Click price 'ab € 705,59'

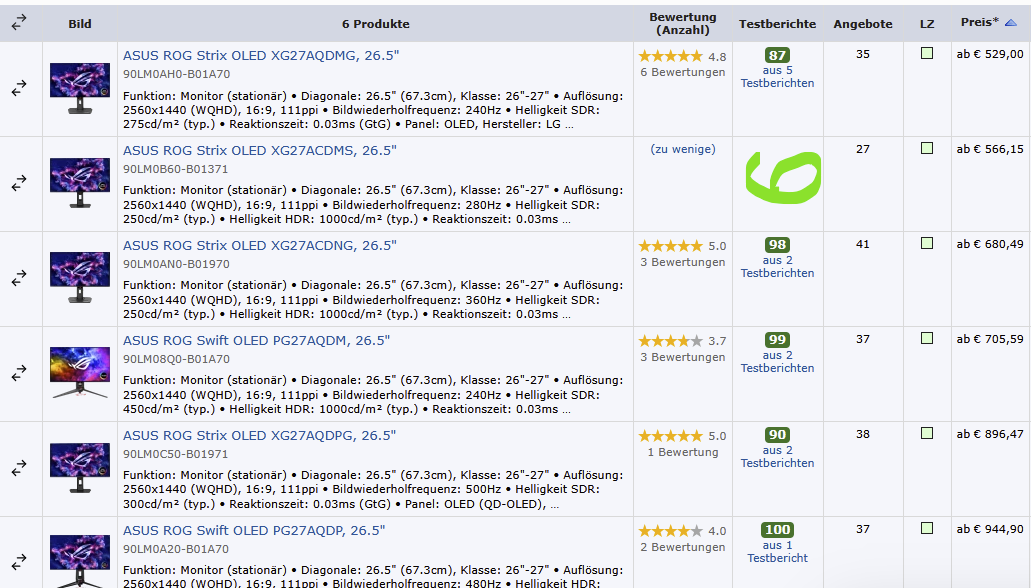[x=990, y=339]
